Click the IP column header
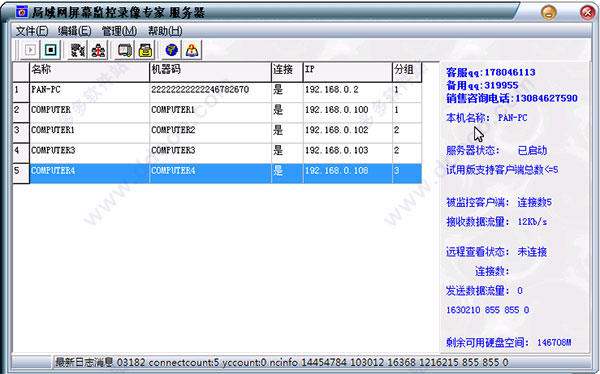 pyautogui.click(x=348, y=72)
